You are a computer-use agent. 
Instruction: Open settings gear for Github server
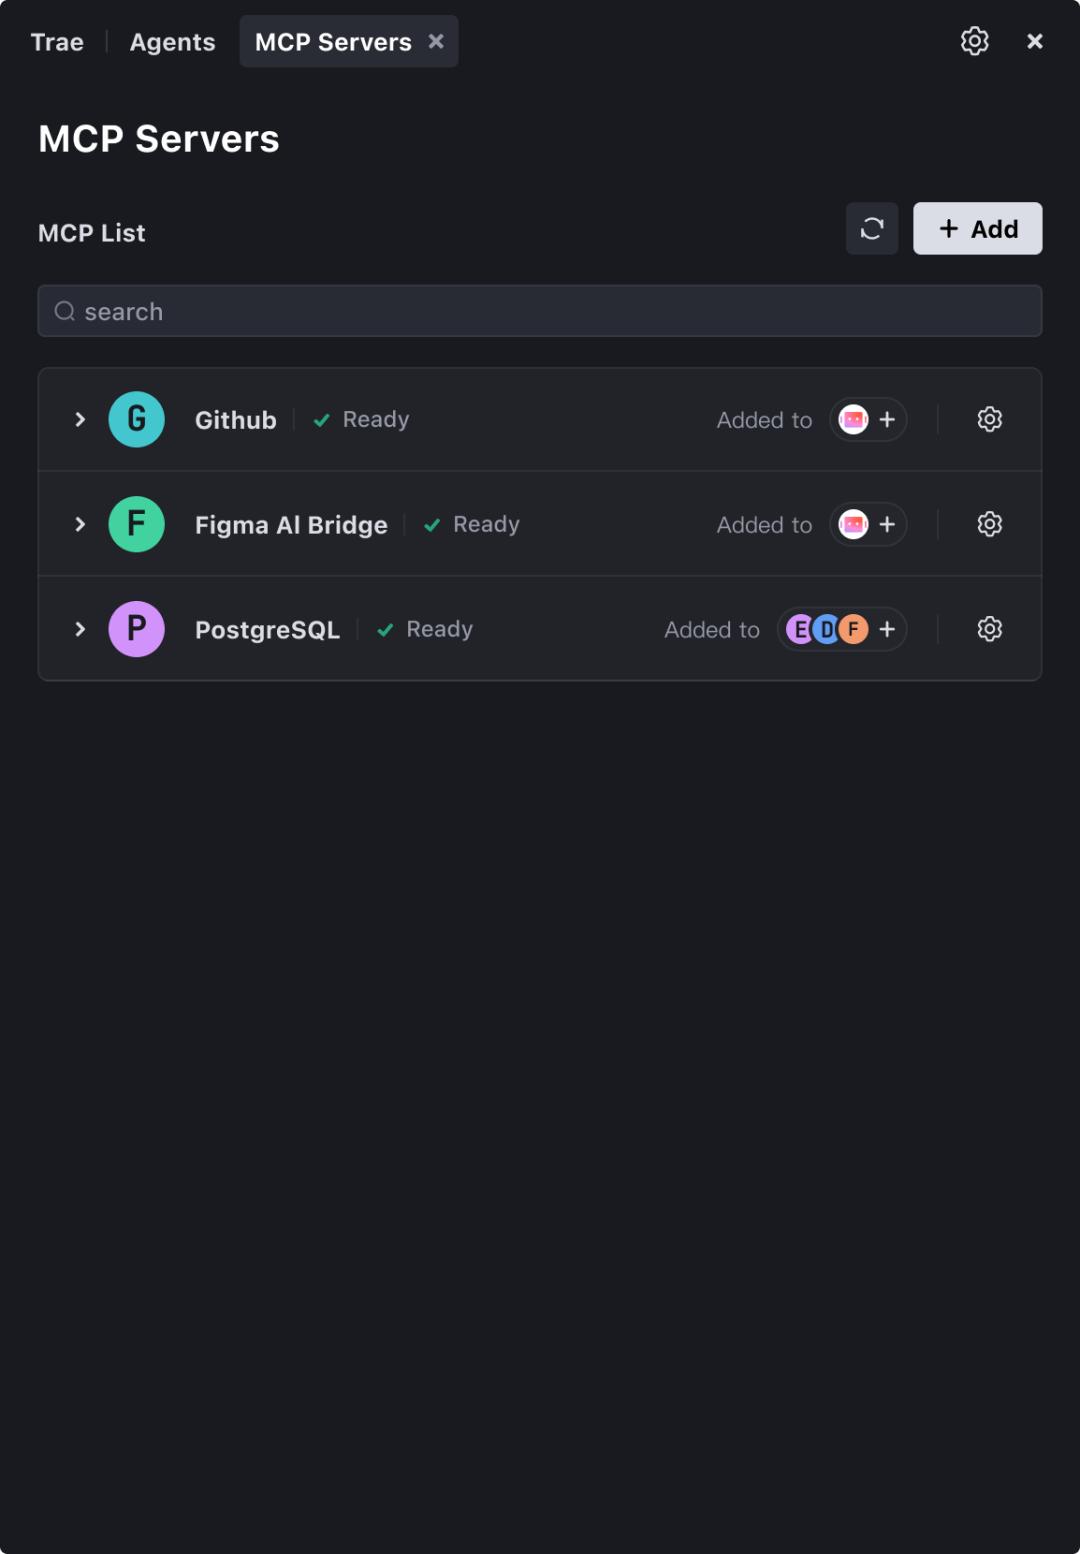[x=989, y=419]
